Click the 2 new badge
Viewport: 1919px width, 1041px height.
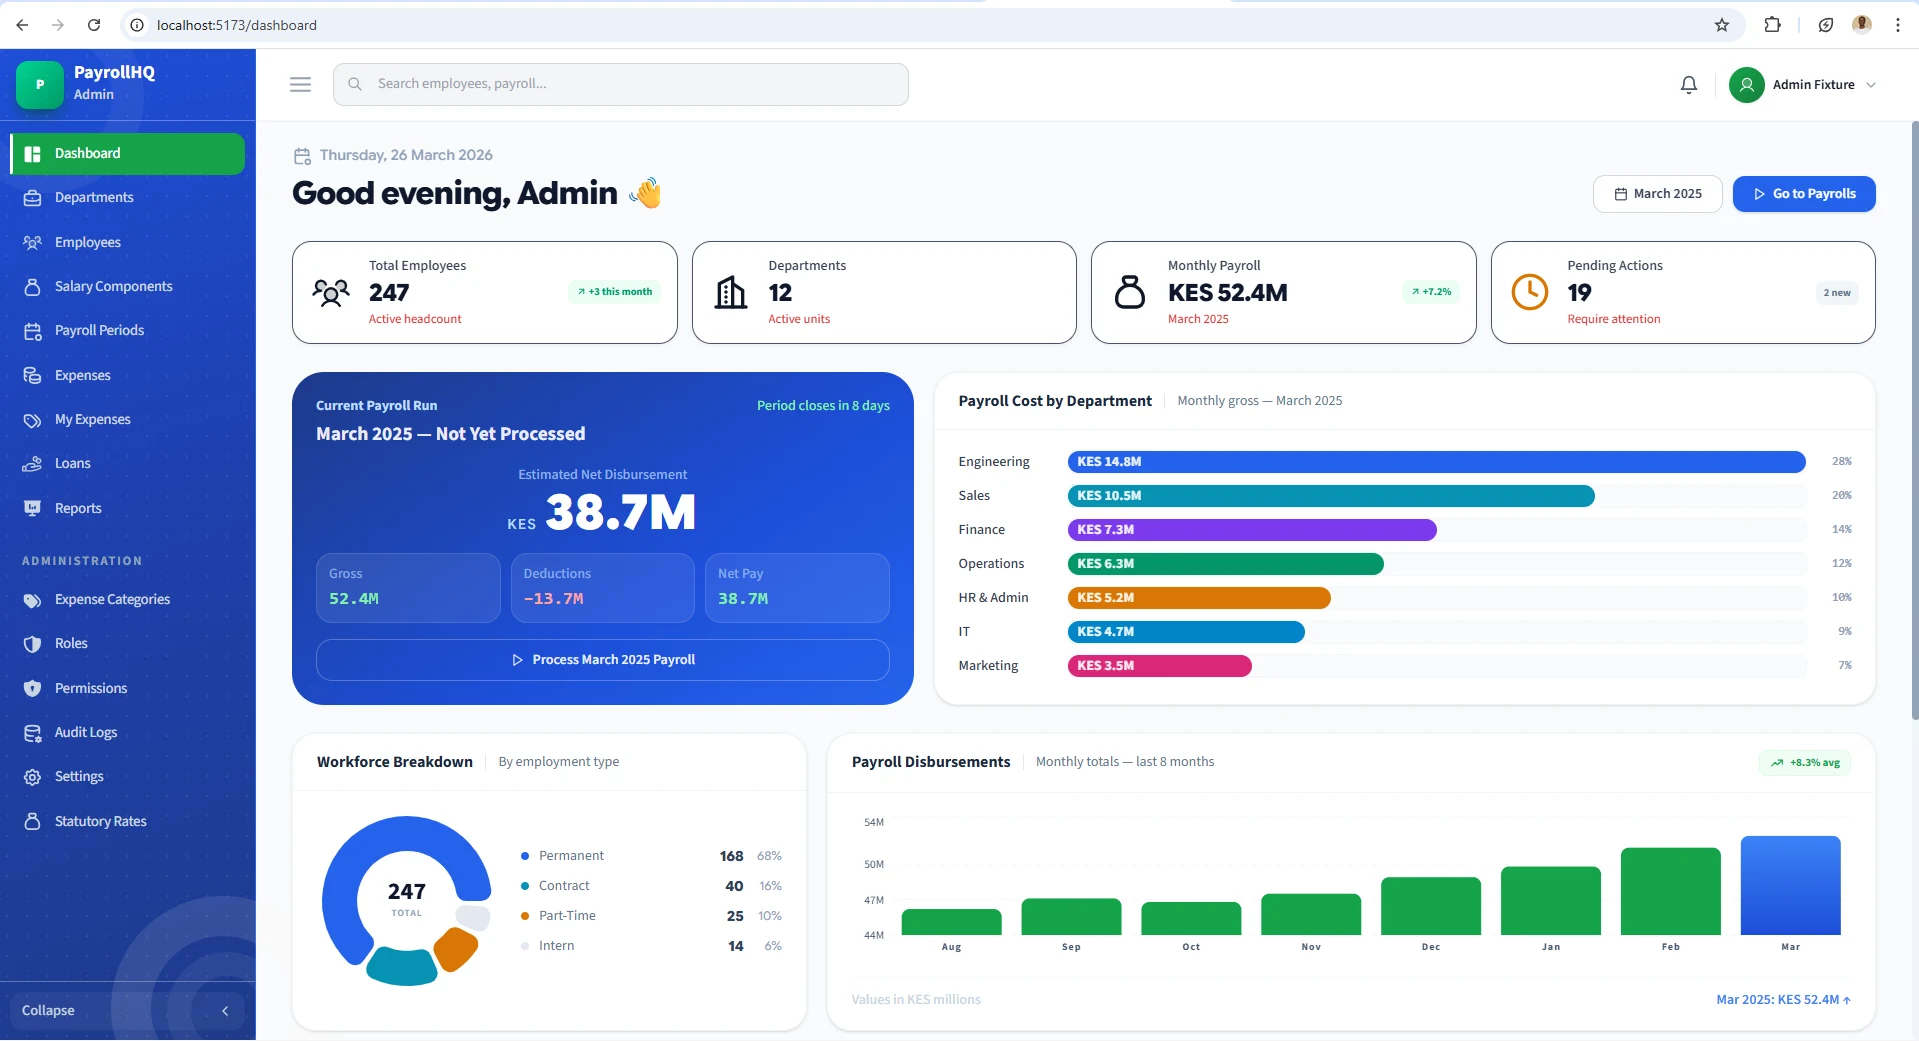[x=1837, y=293]
